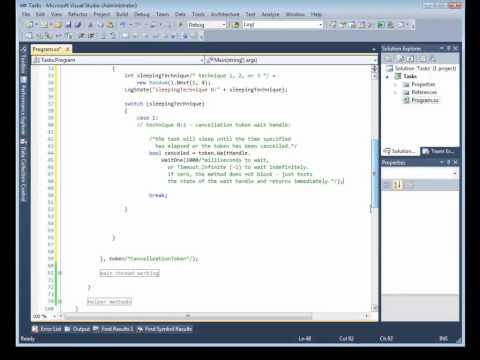Open the Window menu
This screenshot has height=360, width=480.
click(295, 14)
